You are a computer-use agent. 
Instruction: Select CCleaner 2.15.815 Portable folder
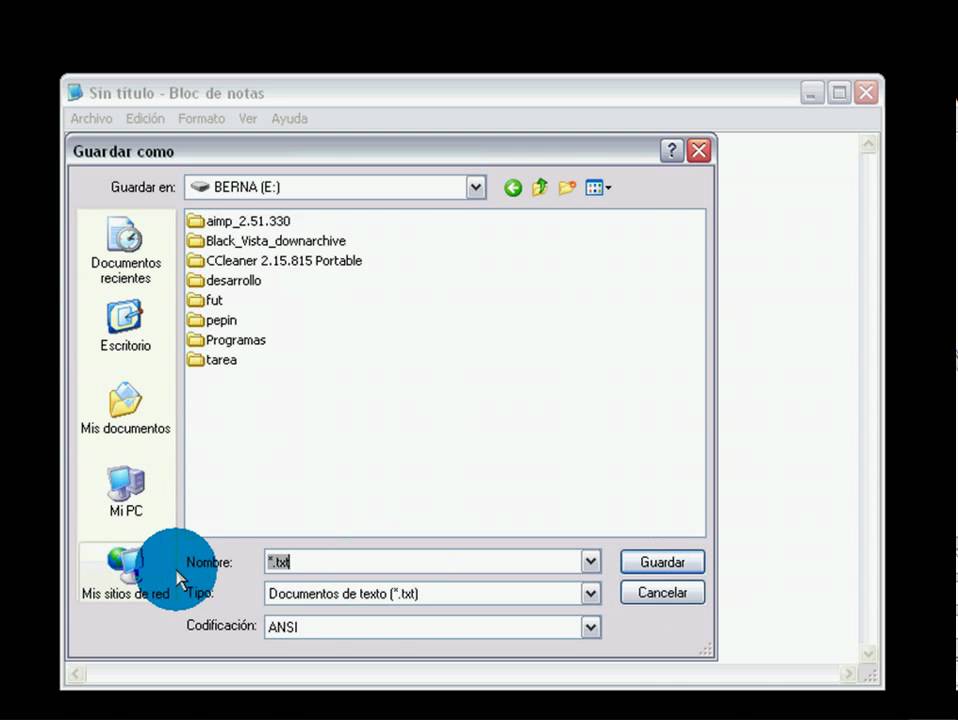274,260
